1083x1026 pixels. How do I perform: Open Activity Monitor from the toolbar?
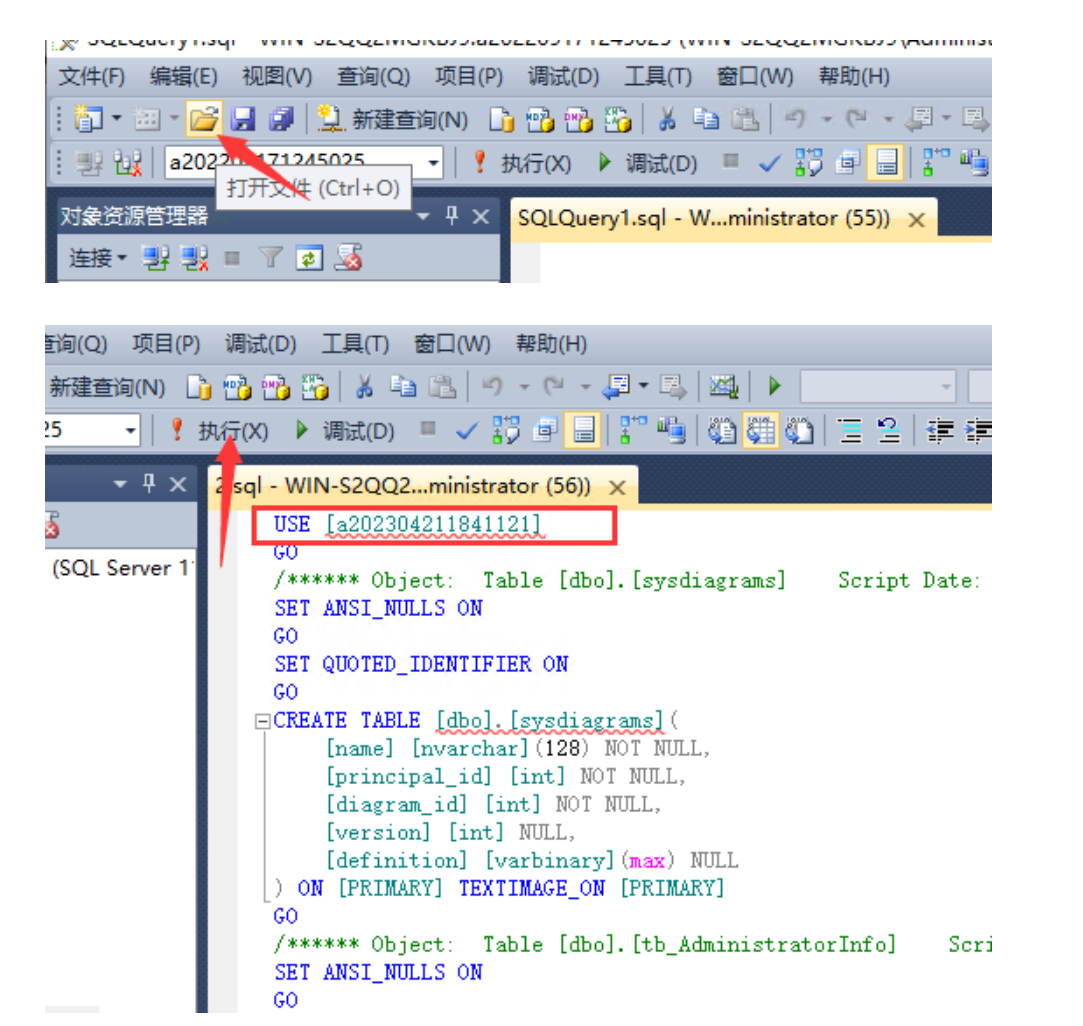point(723,386)
